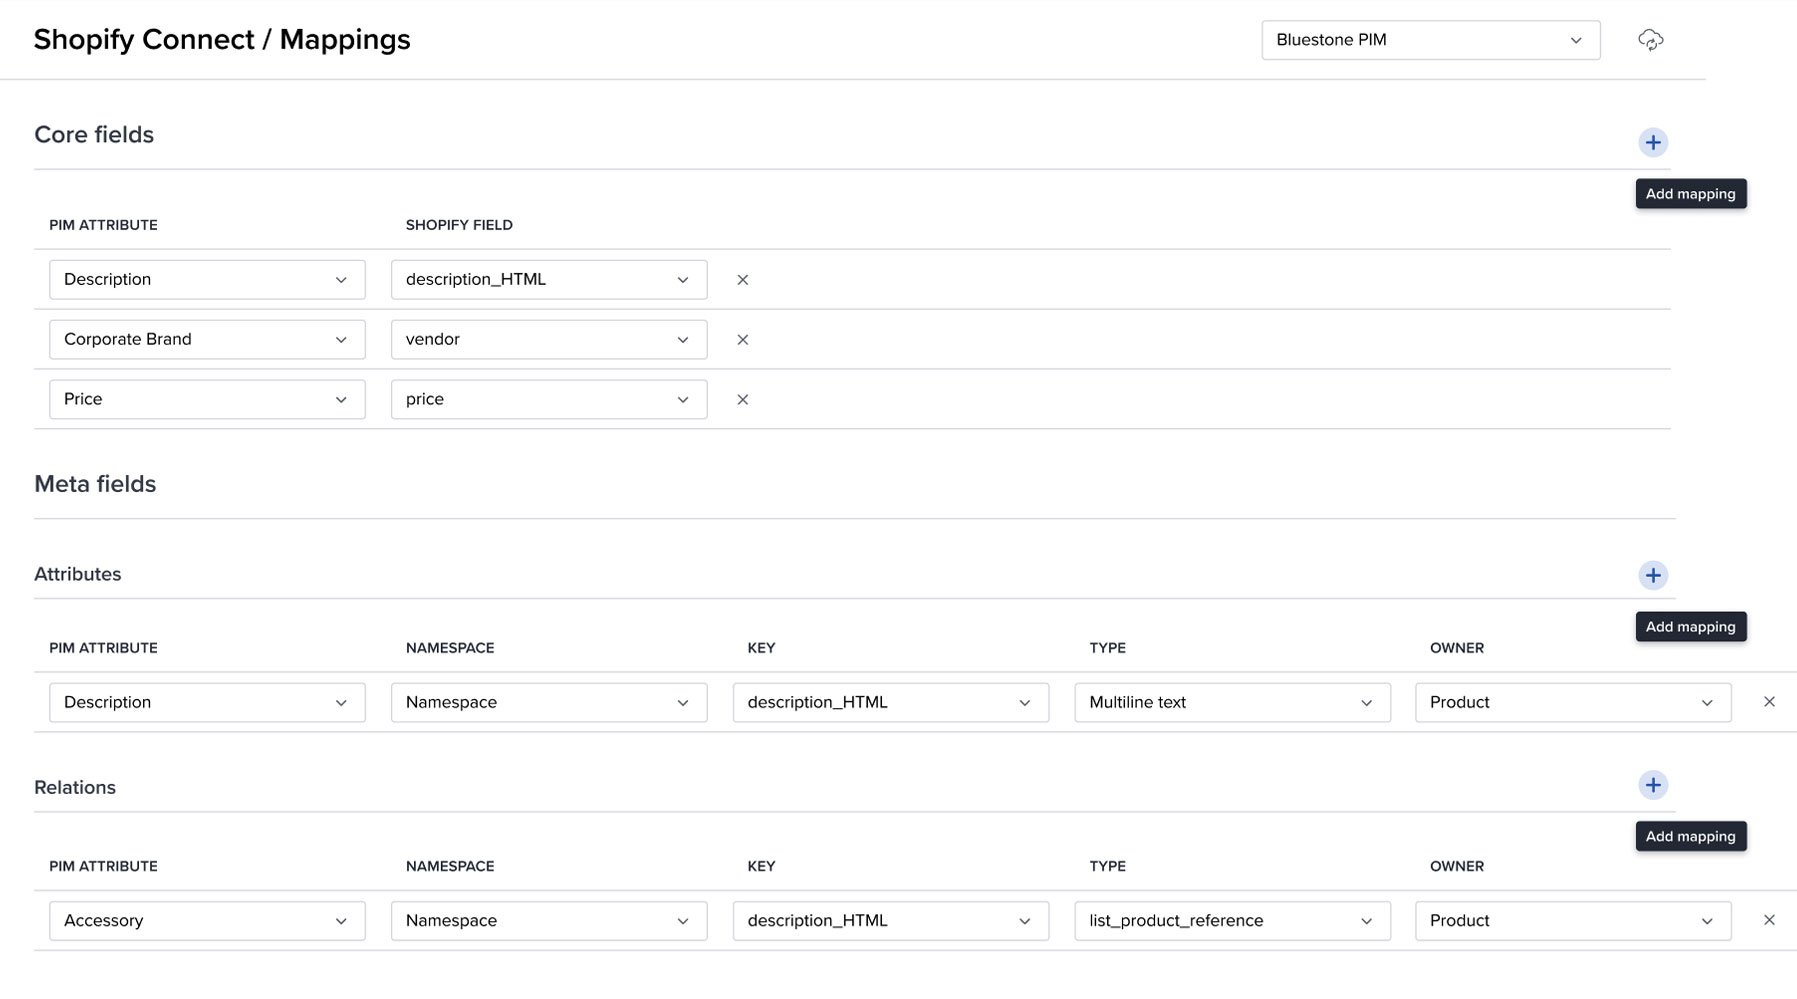
Task: Click the plus icon next to Attributes
Action: click(x=1653, y=575)
